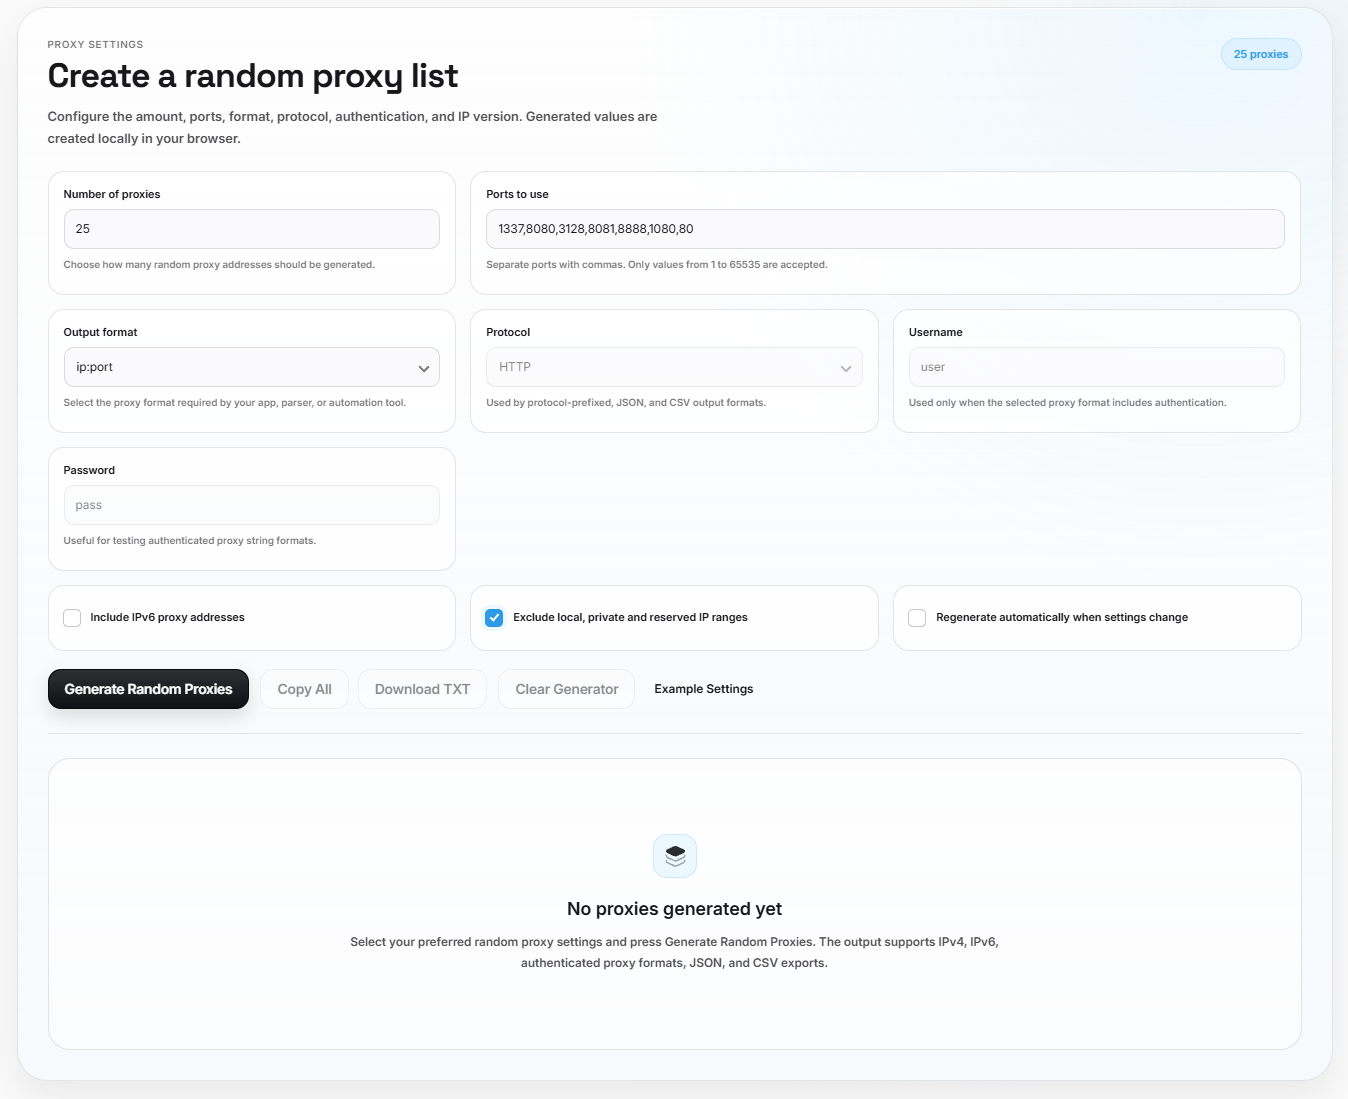Turn on Regenerate automatically when settings change
Viewport: 1348px width, 1099px height.
point(917,618)
